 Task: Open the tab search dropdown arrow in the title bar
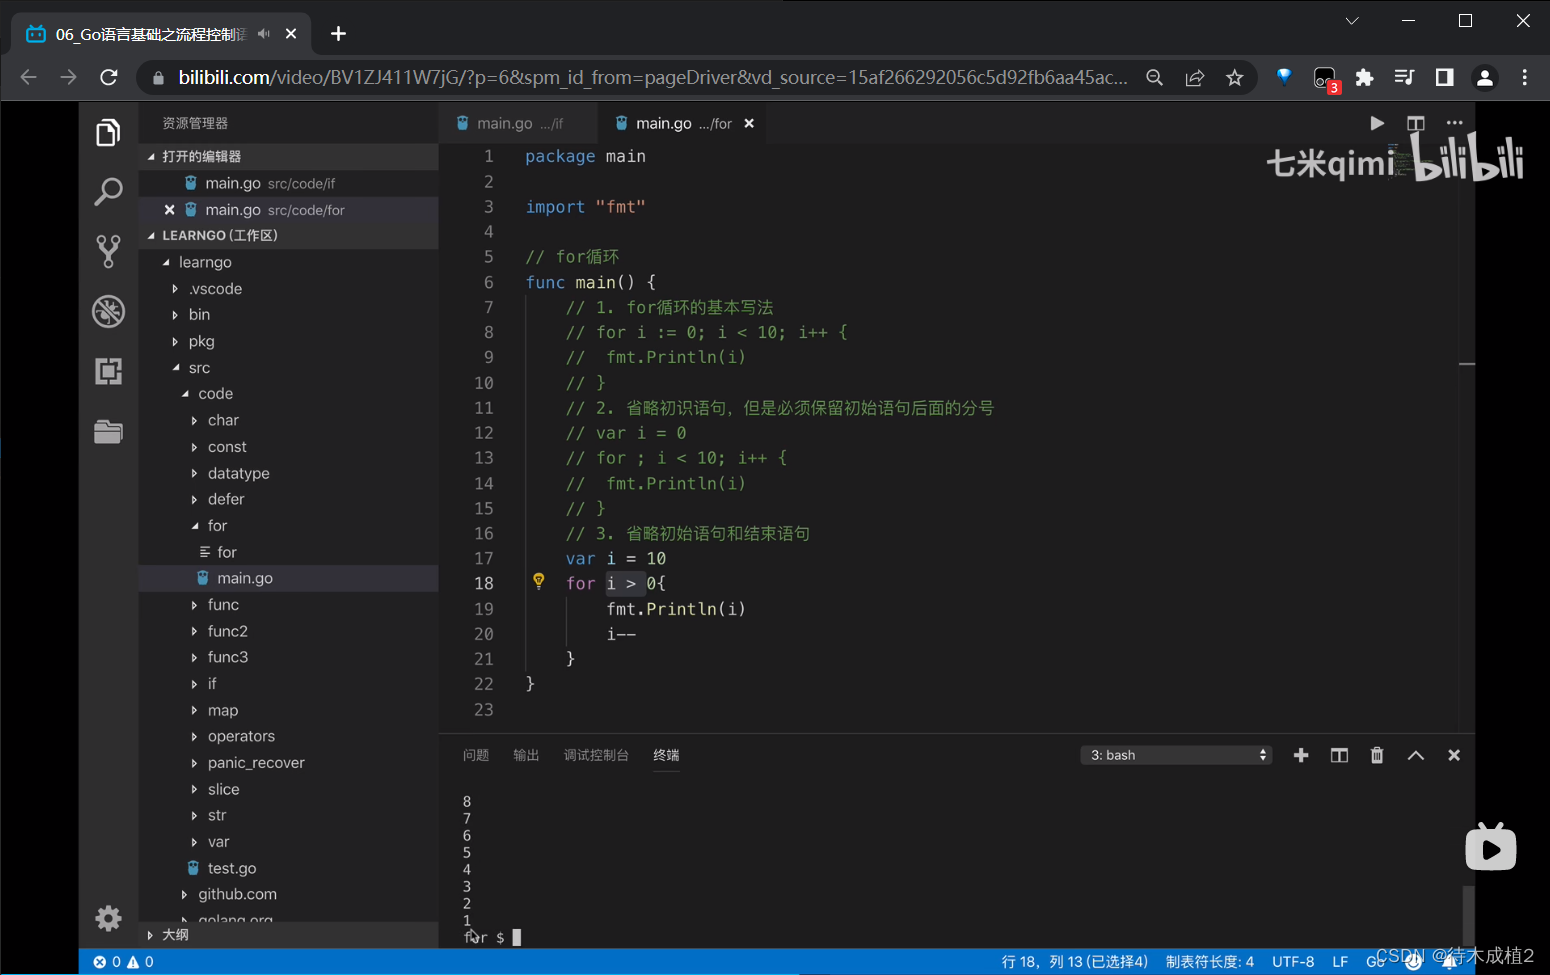[x=1352, y=21]
